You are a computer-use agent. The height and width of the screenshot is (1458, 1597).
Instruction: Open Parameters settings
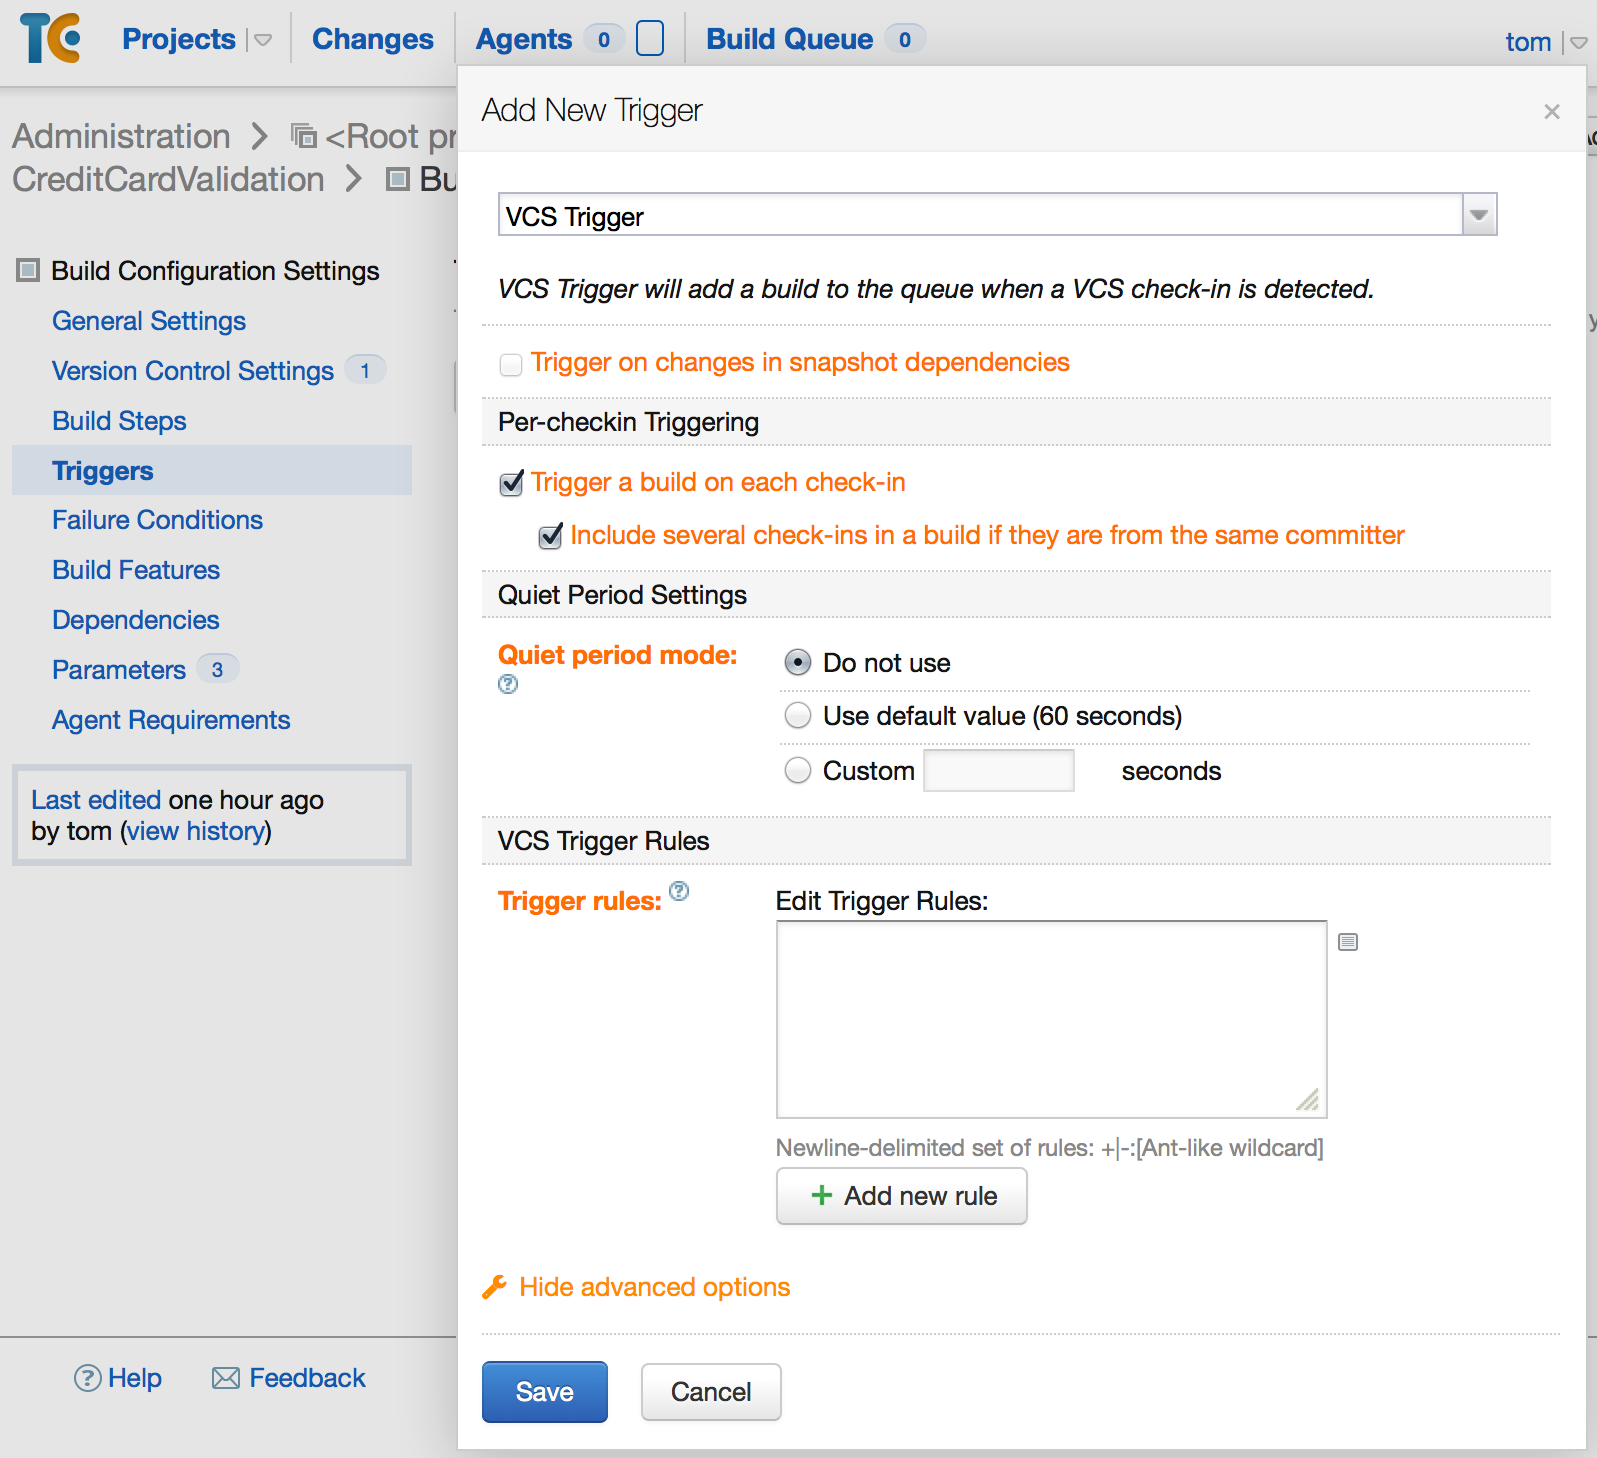pyautogui.click(x=119, y=670)
